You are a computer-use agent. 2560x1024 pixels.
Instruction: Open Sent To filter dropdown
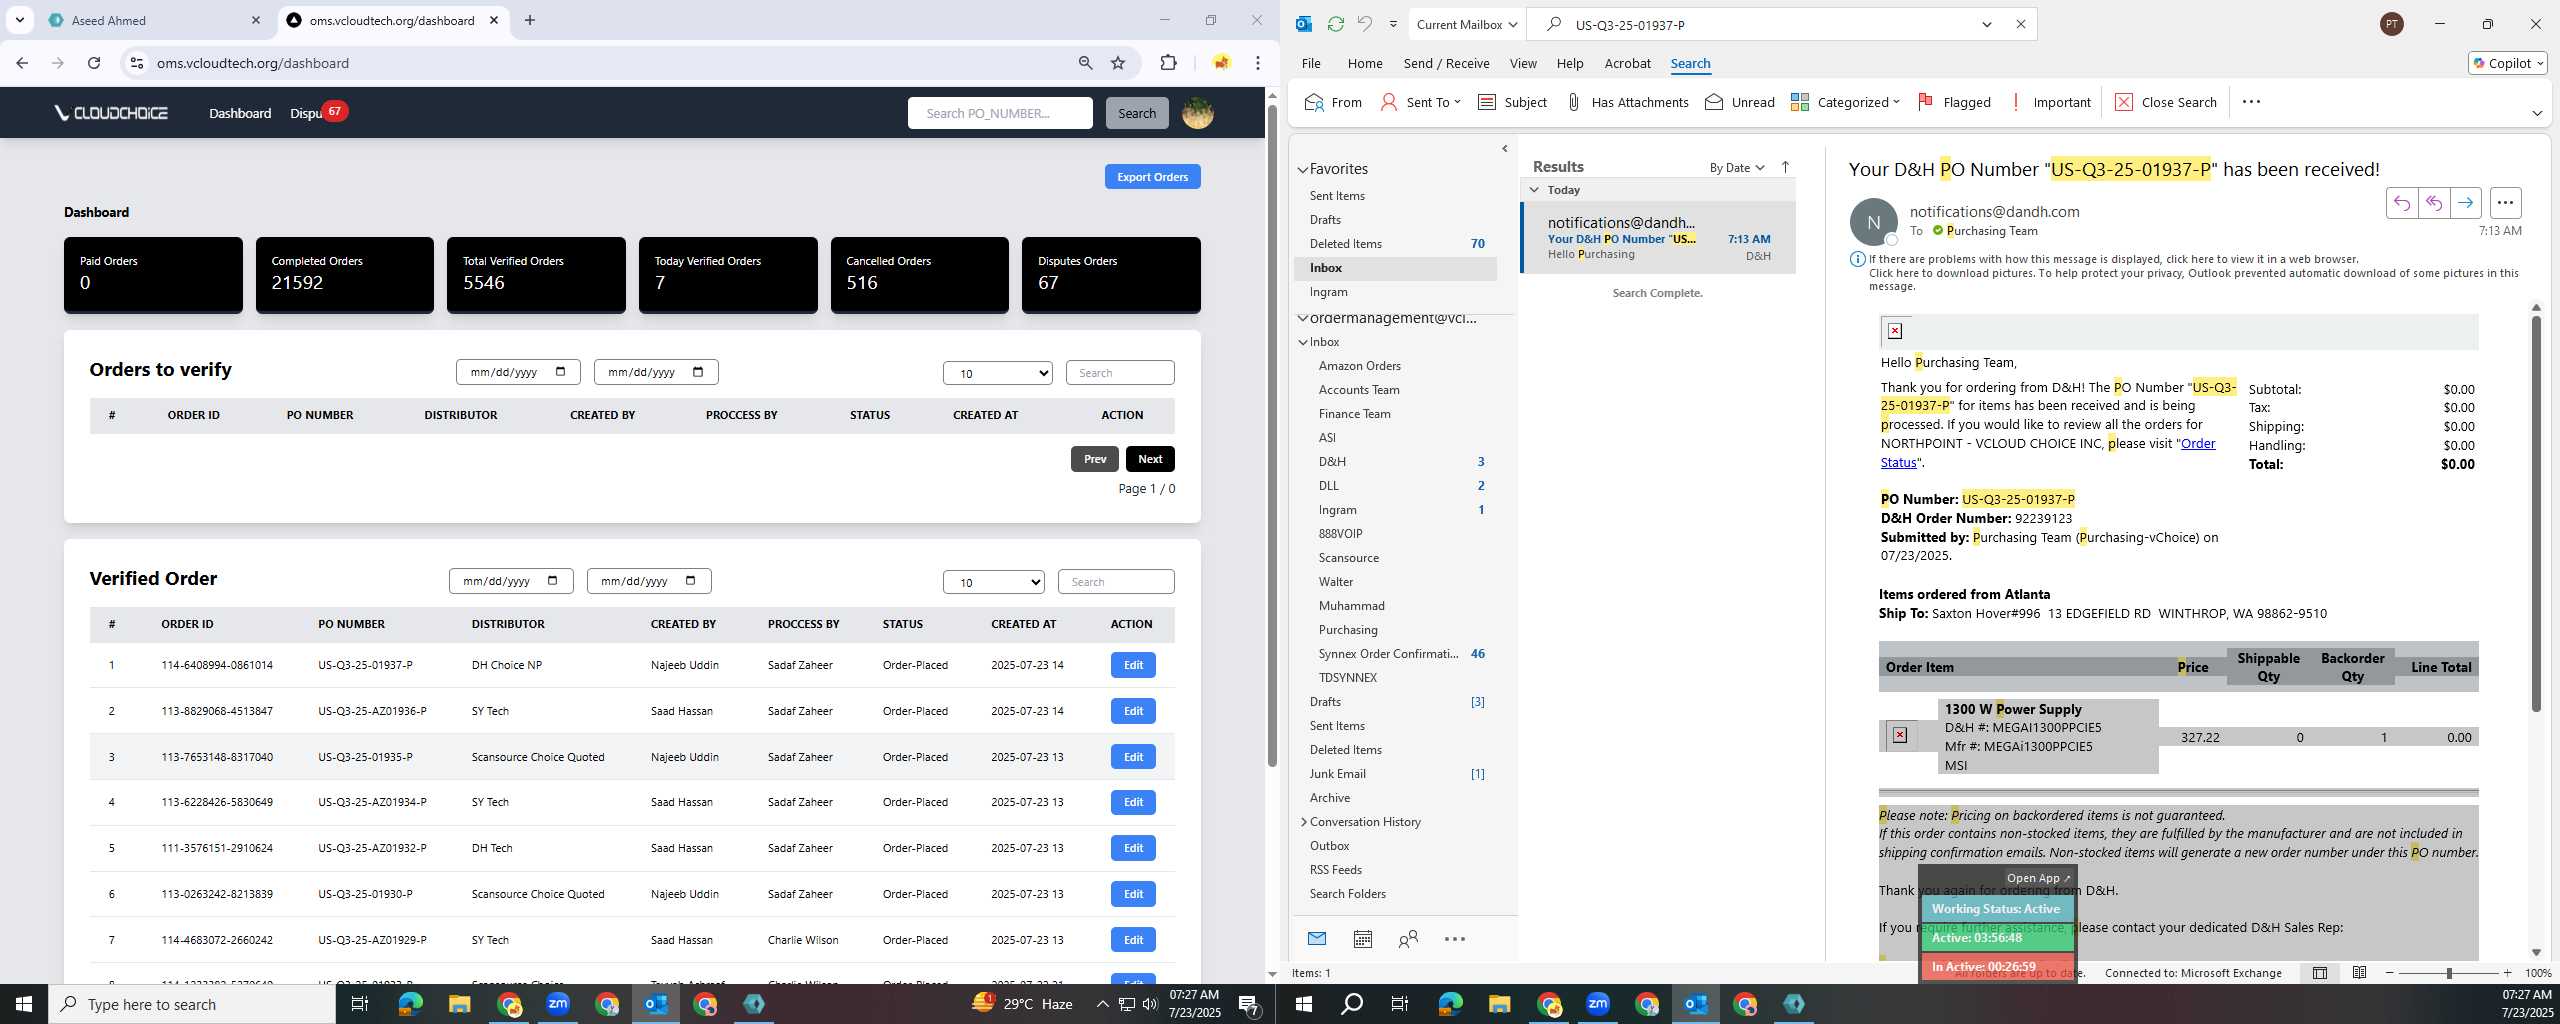[1420, 102]
